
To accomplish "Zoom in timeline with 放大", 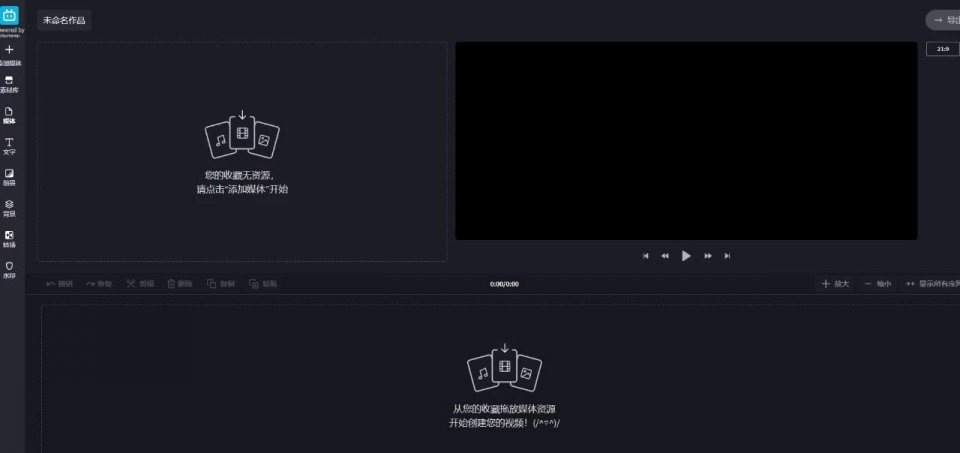I will pyautogui.click(x=836, y=284).
